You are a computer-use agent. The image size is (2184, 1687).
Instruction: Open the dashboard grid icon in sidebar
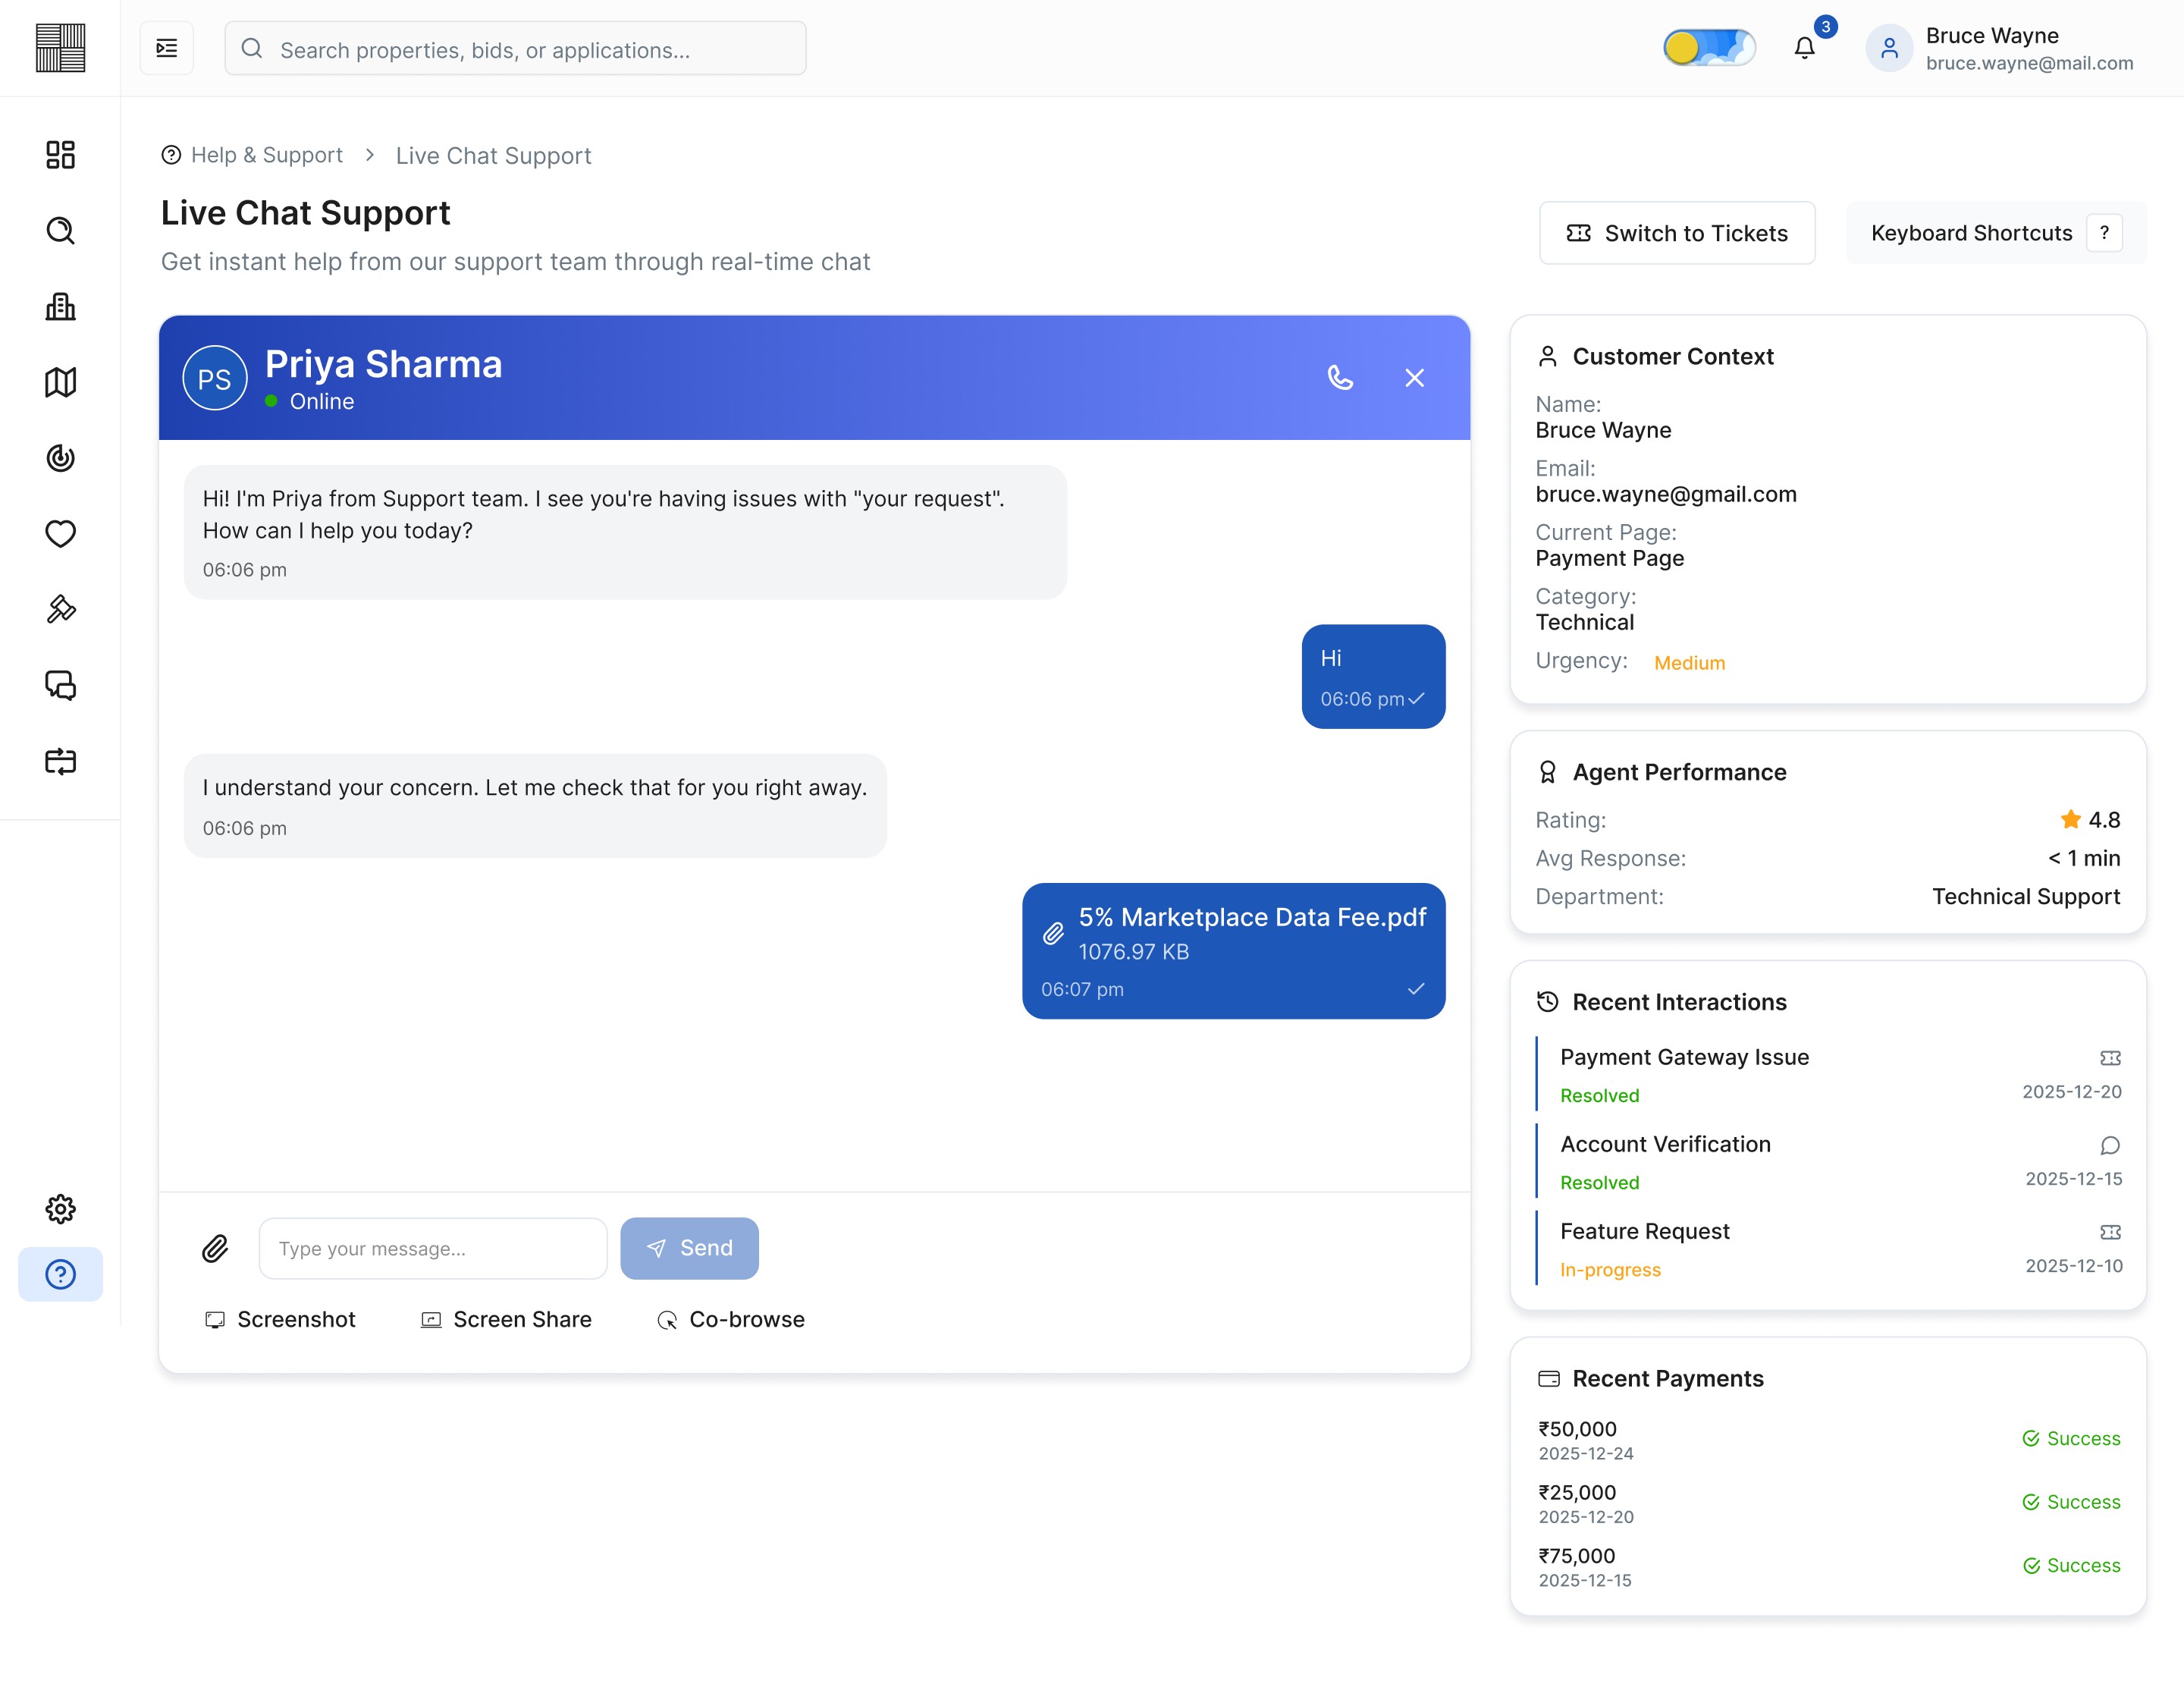[x=60, y=155]
